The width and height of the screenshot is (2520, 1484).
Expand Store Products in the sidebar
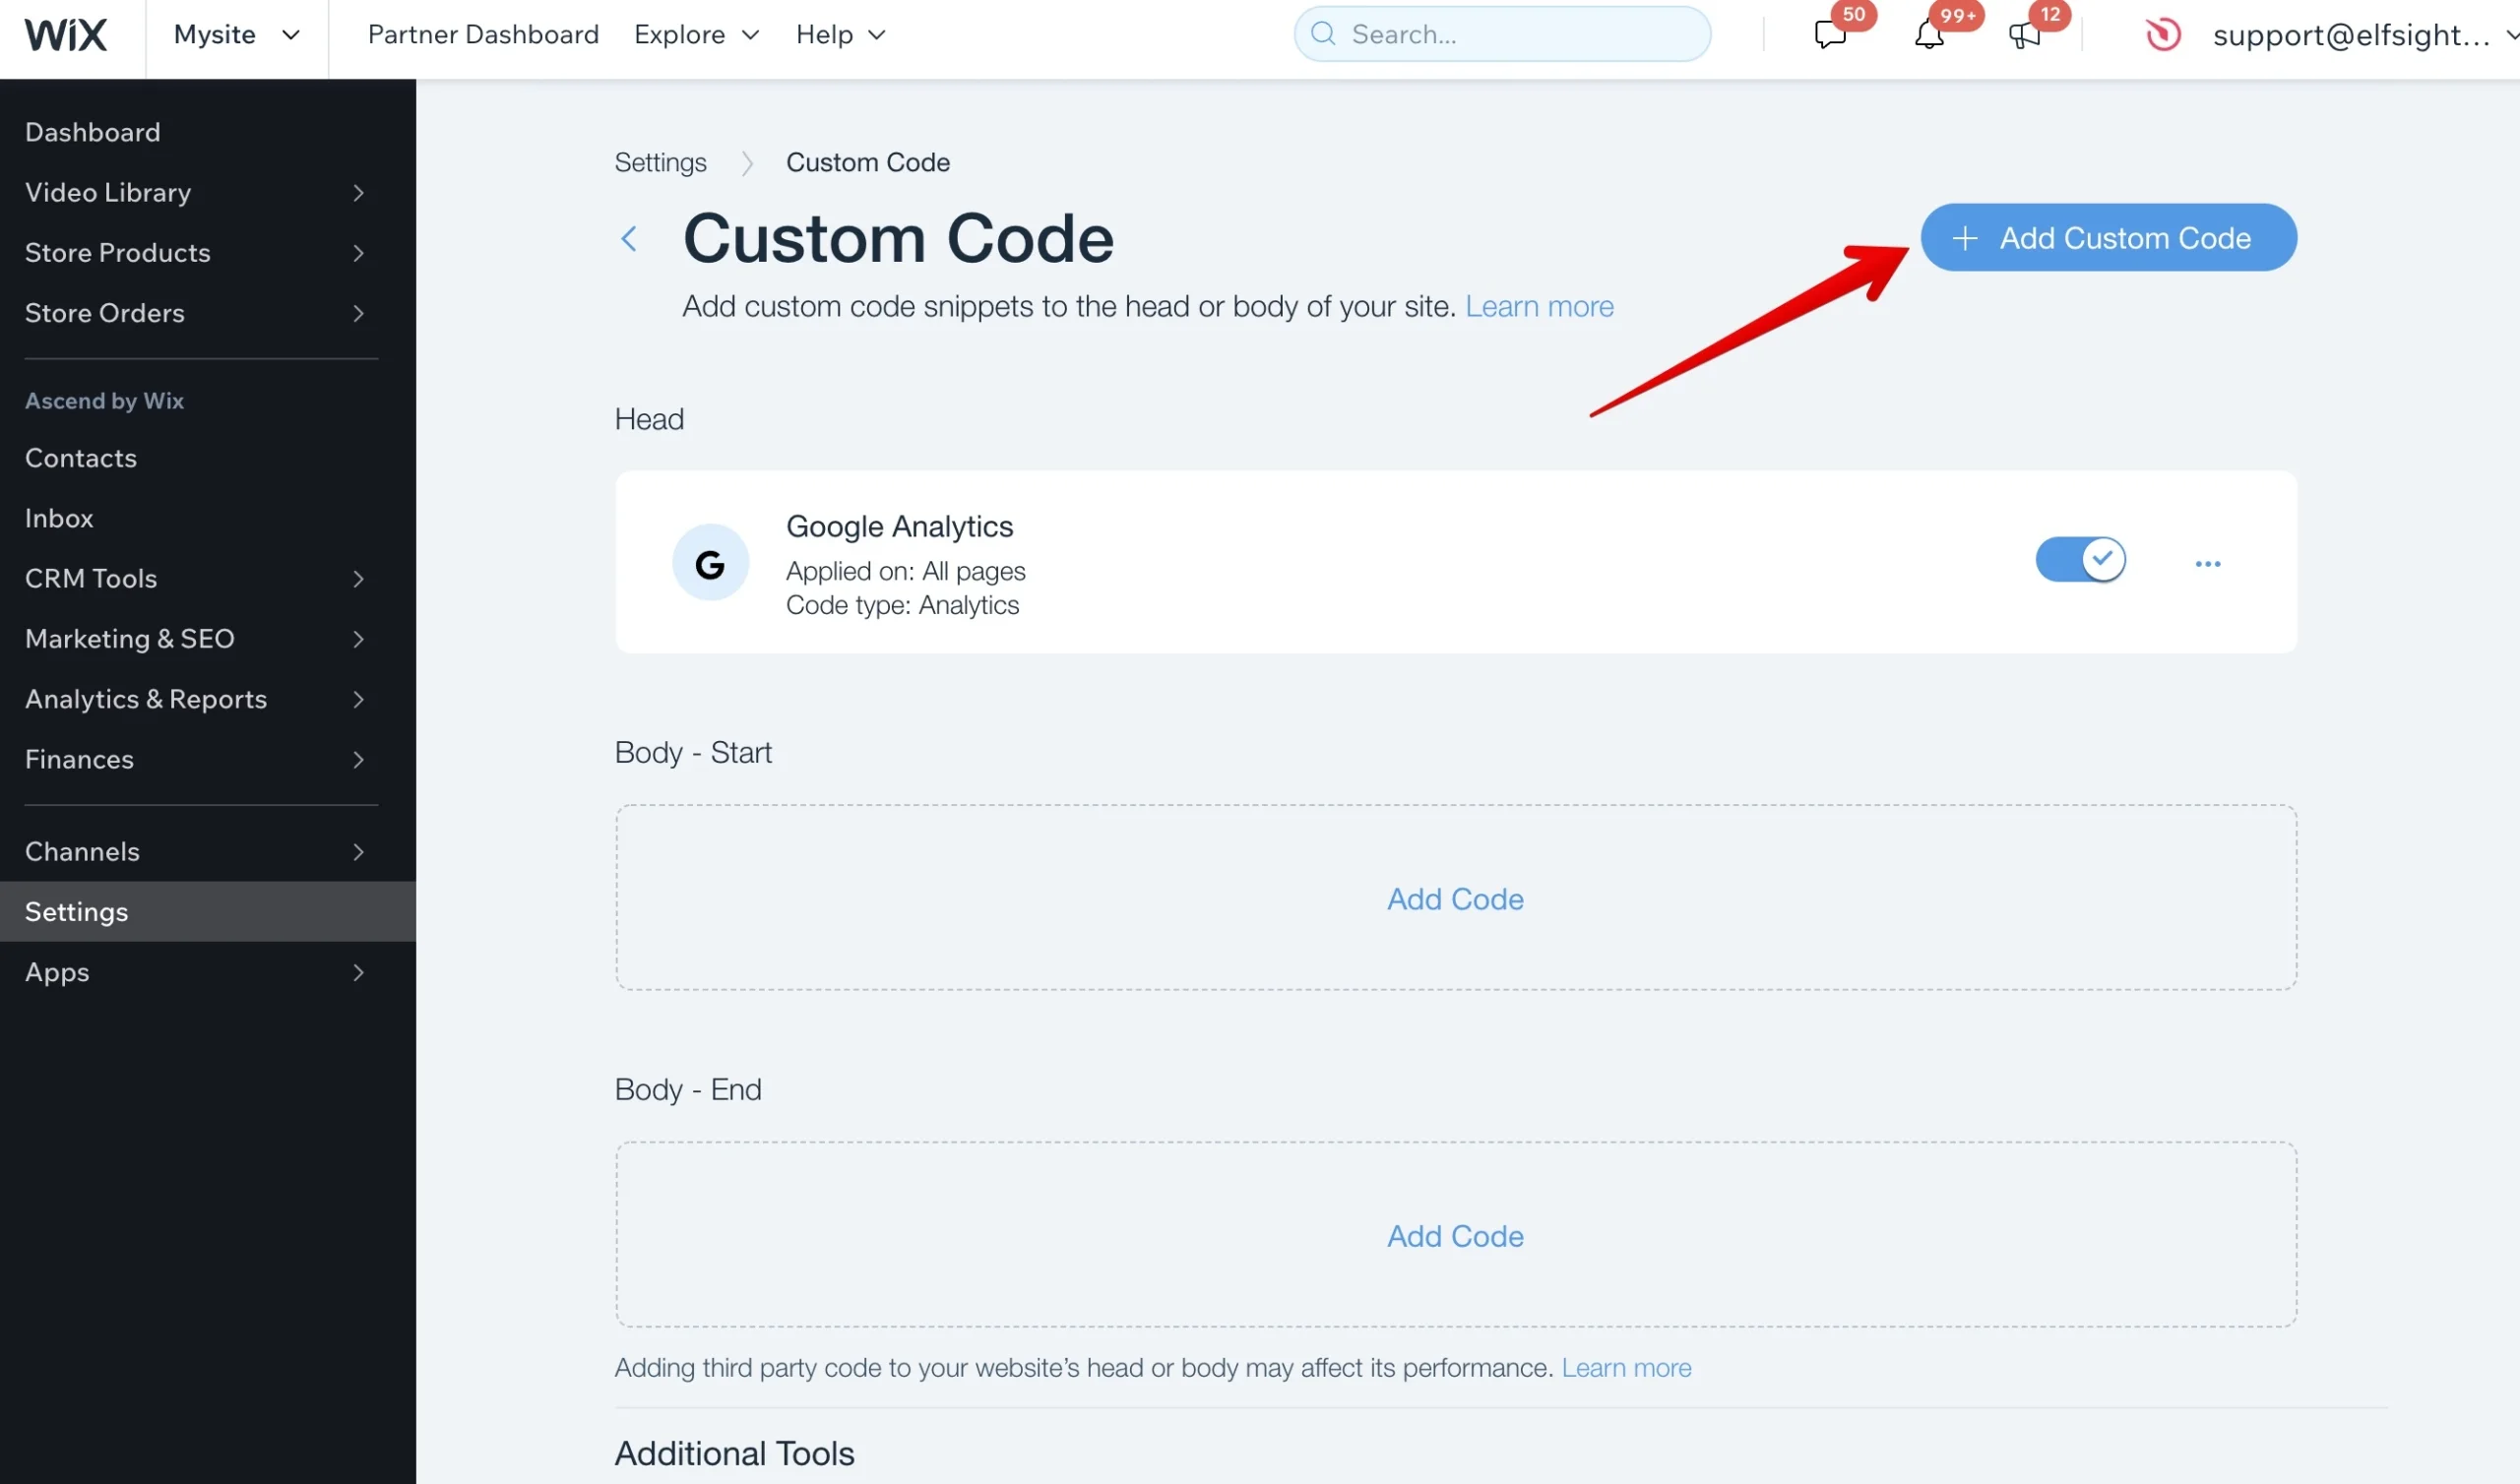pyautogui.click(x=207, y=252)
